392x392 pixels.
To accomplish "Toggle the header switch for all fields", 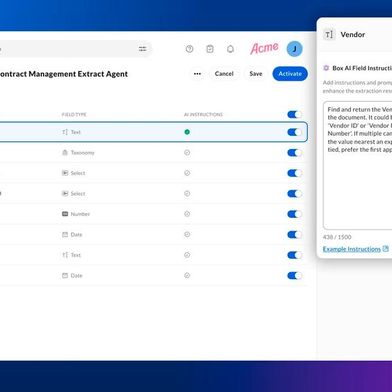I will [294, 115].
